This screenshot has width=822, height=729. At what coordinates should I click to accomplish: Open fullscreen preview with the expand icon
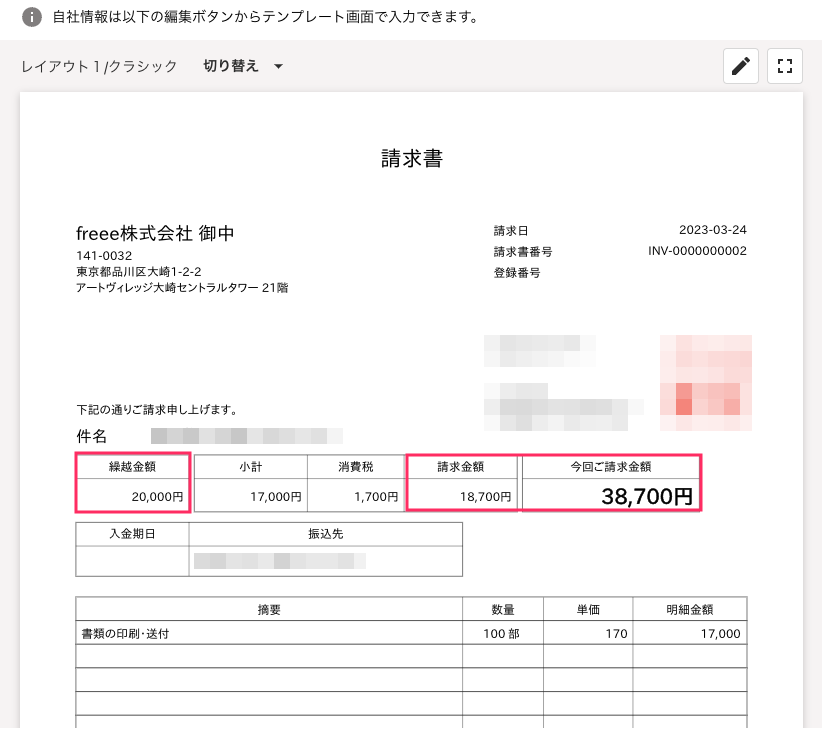tap(784, 66)
